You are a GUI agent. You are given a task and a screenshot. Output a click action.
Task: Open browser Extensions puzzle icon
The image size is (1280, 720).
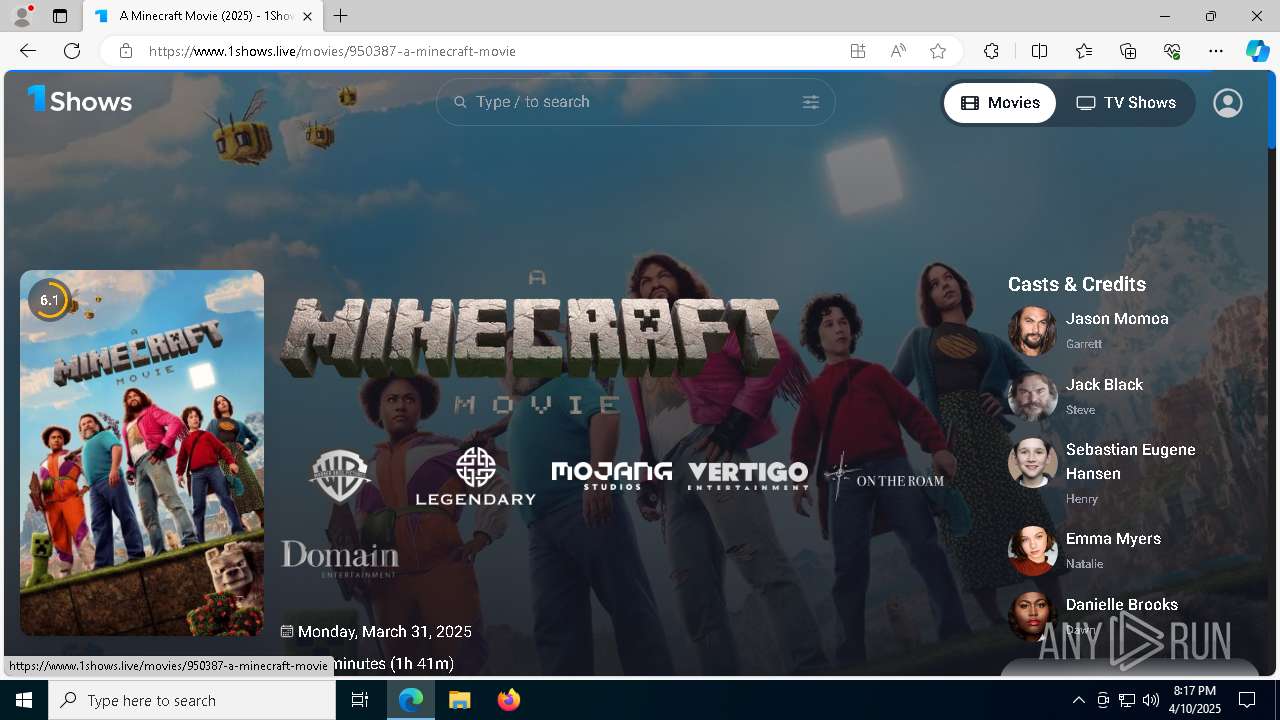tap(991, 51)
